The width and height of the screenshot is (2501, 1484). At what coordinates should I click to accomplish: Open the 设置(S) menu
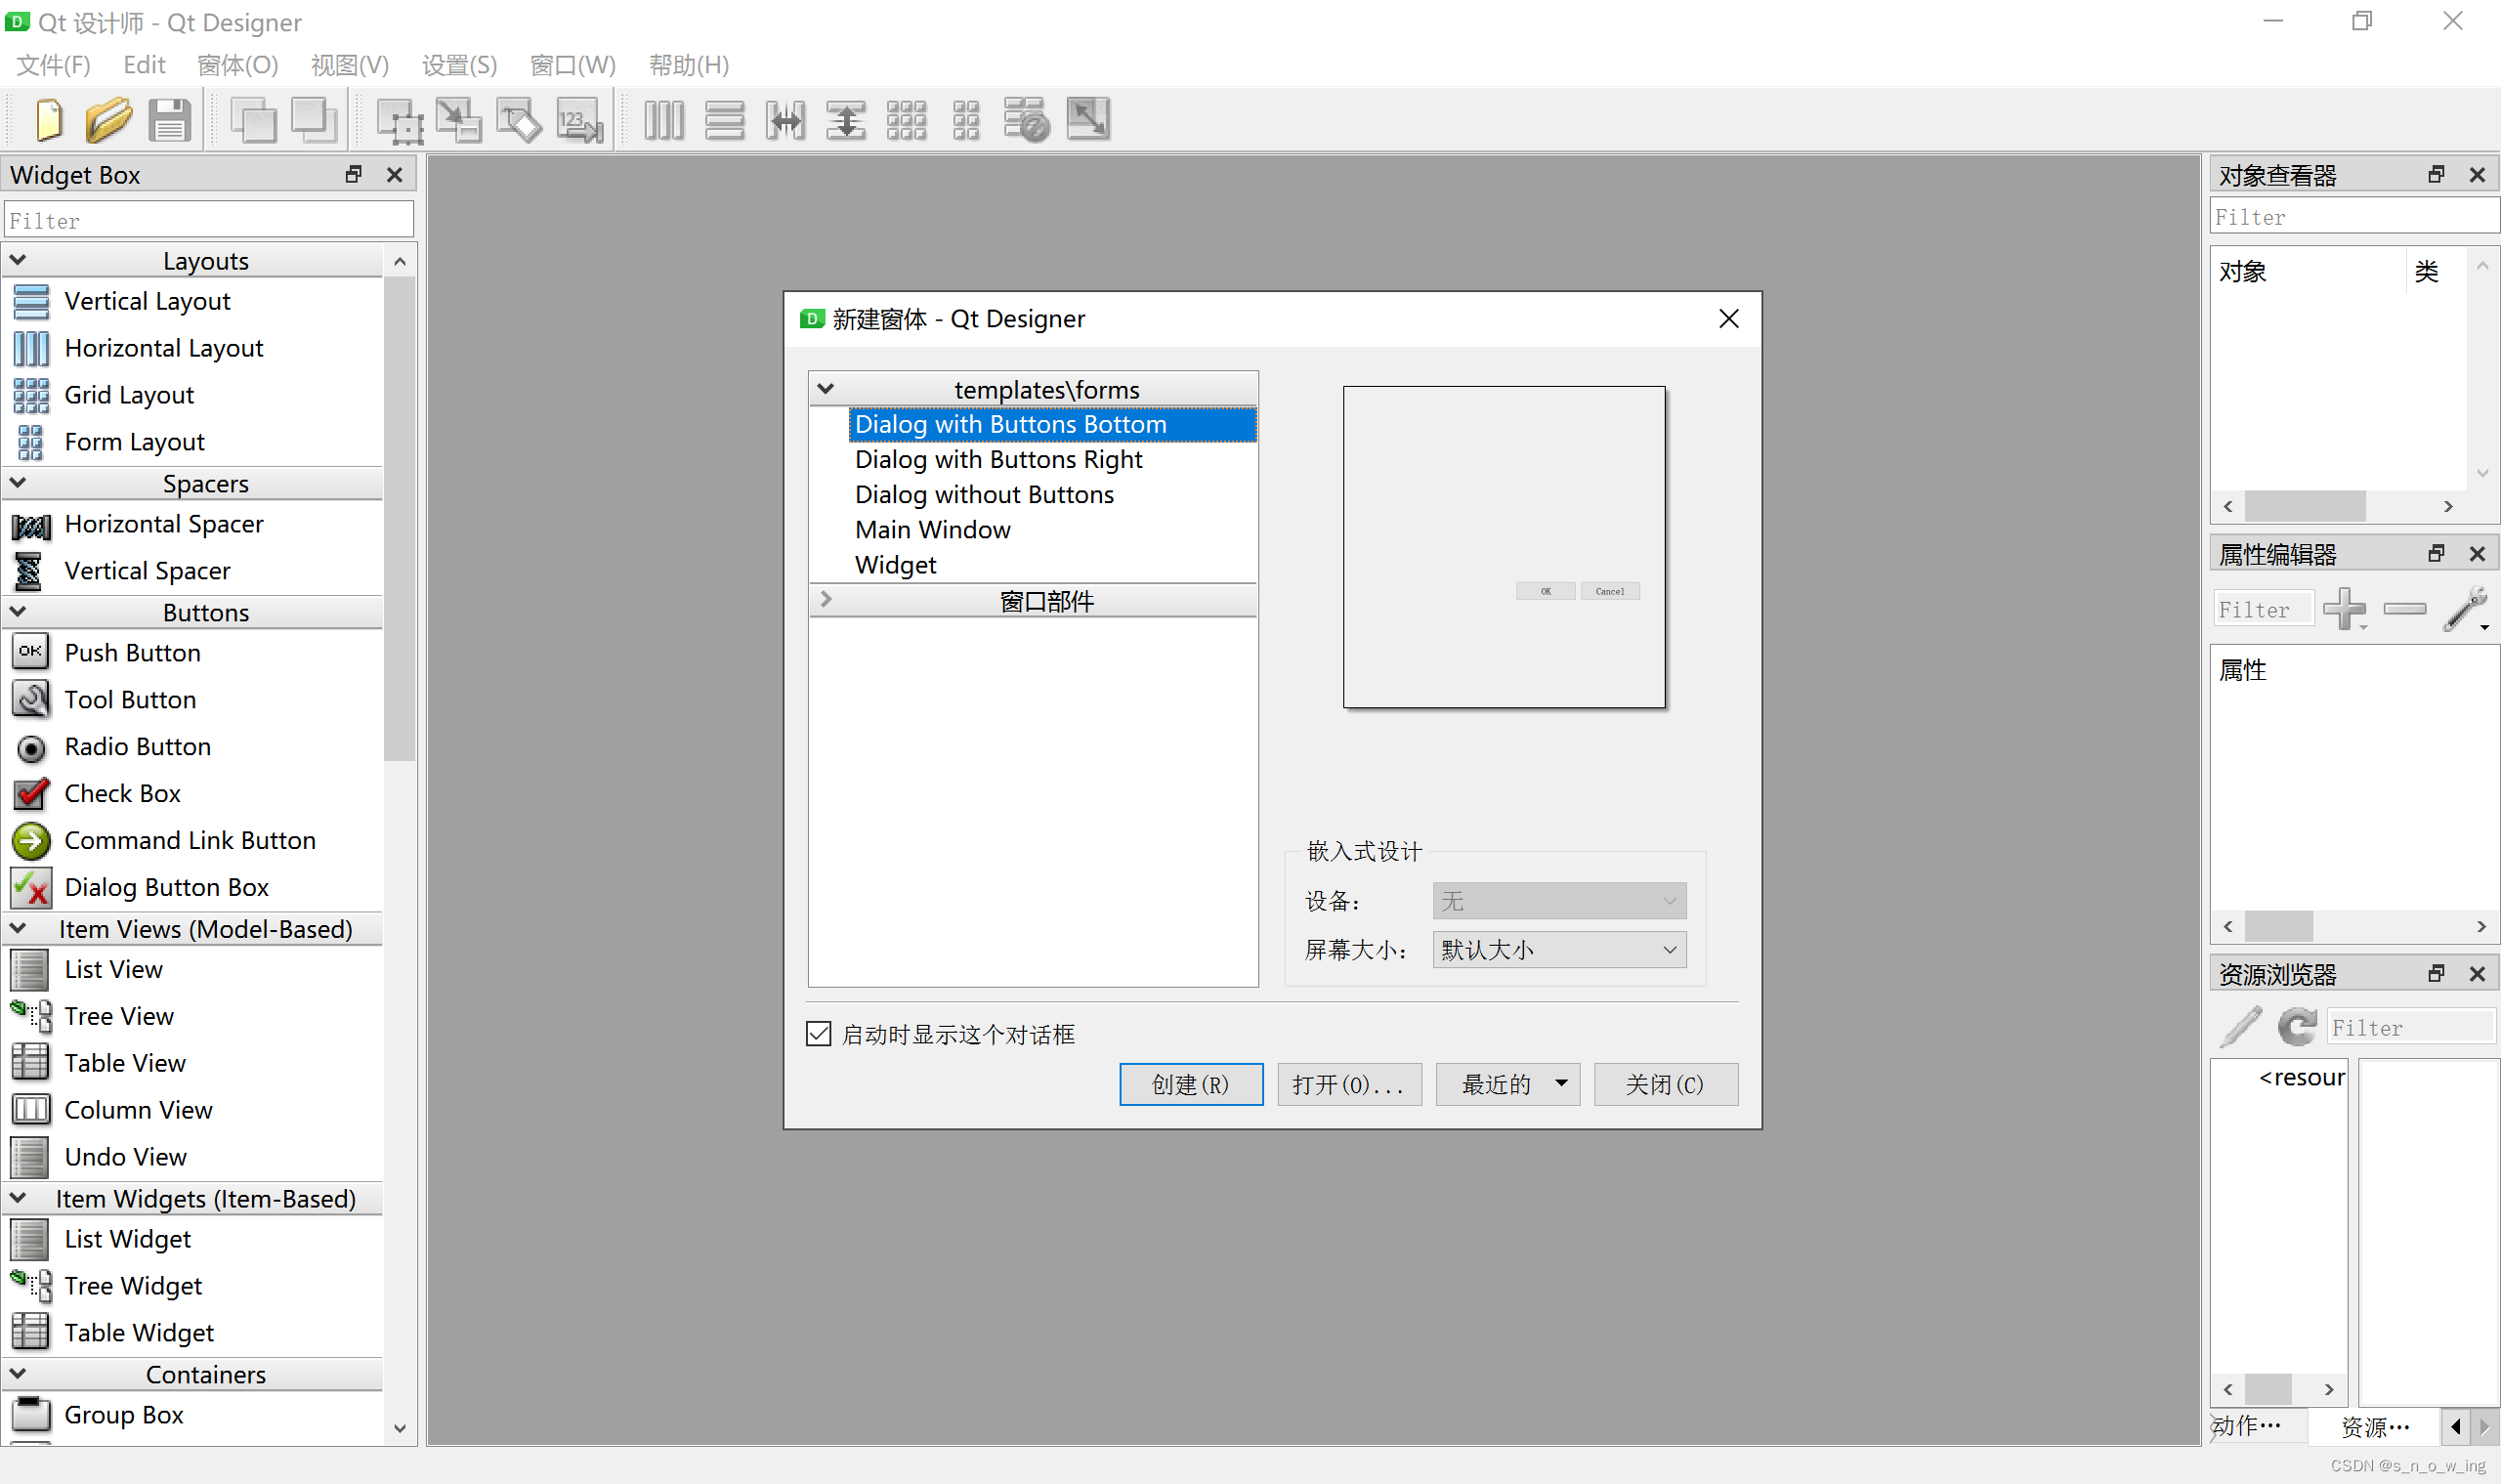[459, 65]
